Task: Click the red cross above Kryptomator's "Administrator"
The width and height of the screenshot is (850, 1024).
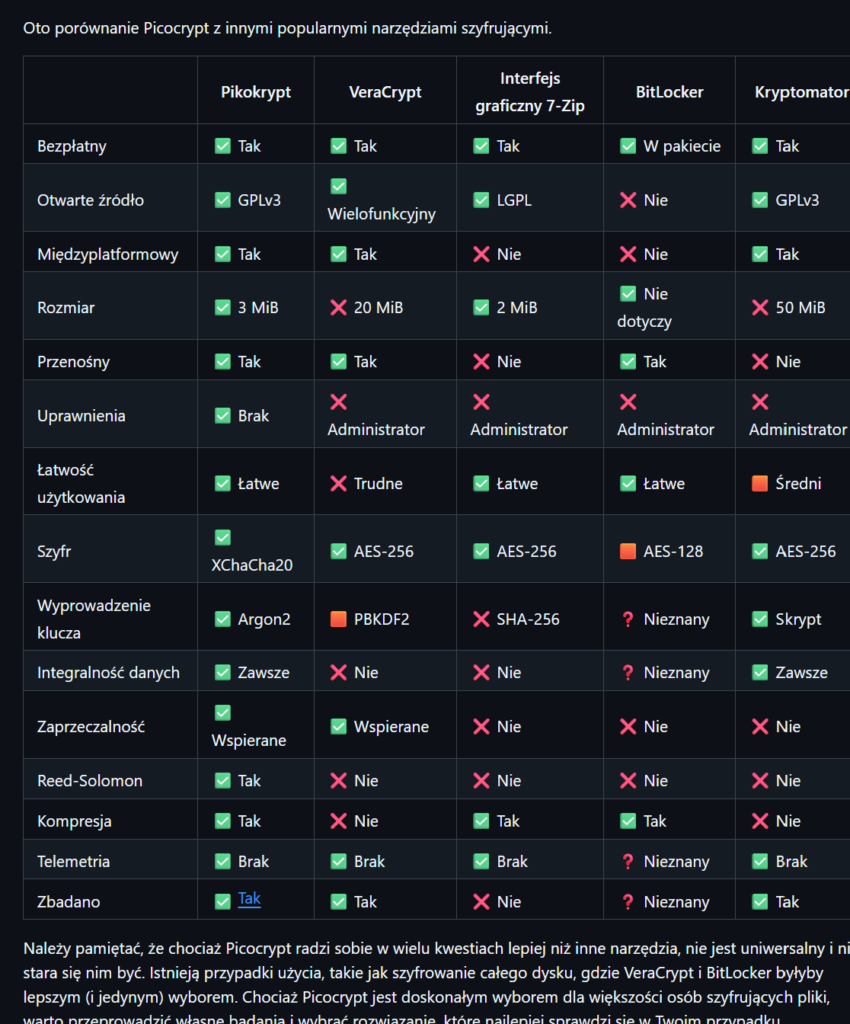Action: click(760, 402)
